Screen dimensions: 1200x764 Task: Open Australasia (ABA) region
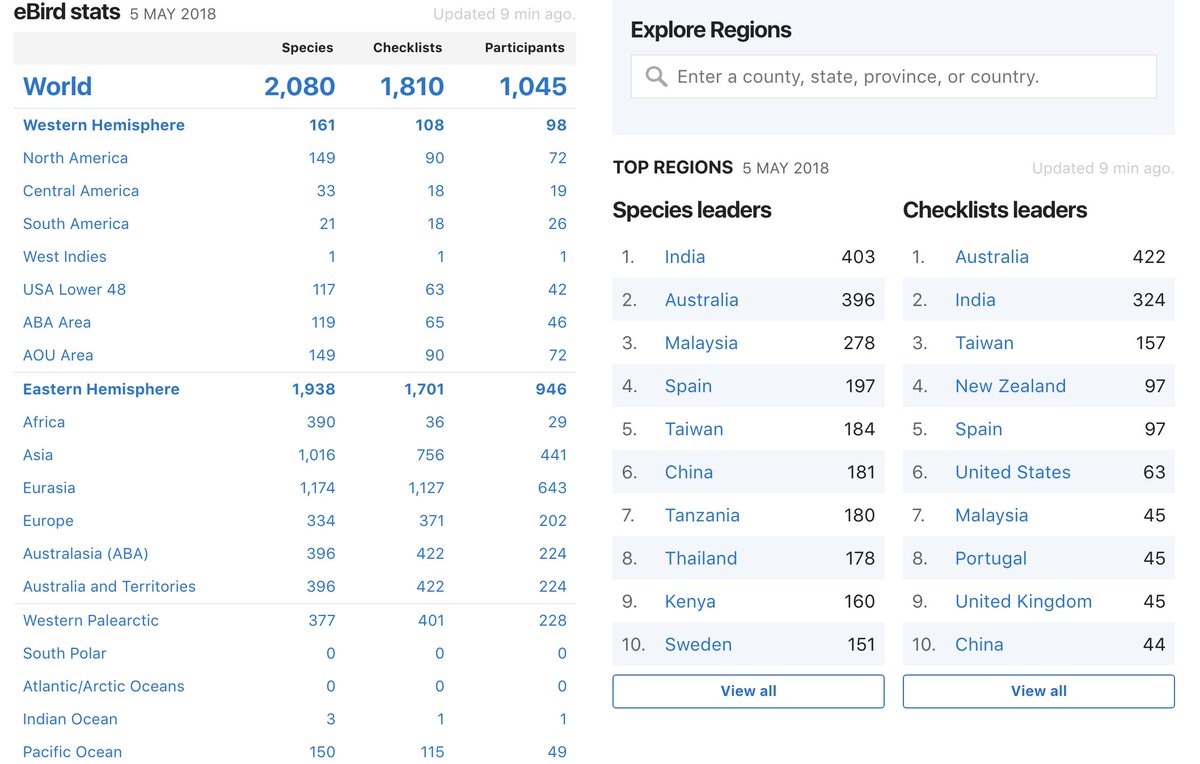tap(86, 554)
